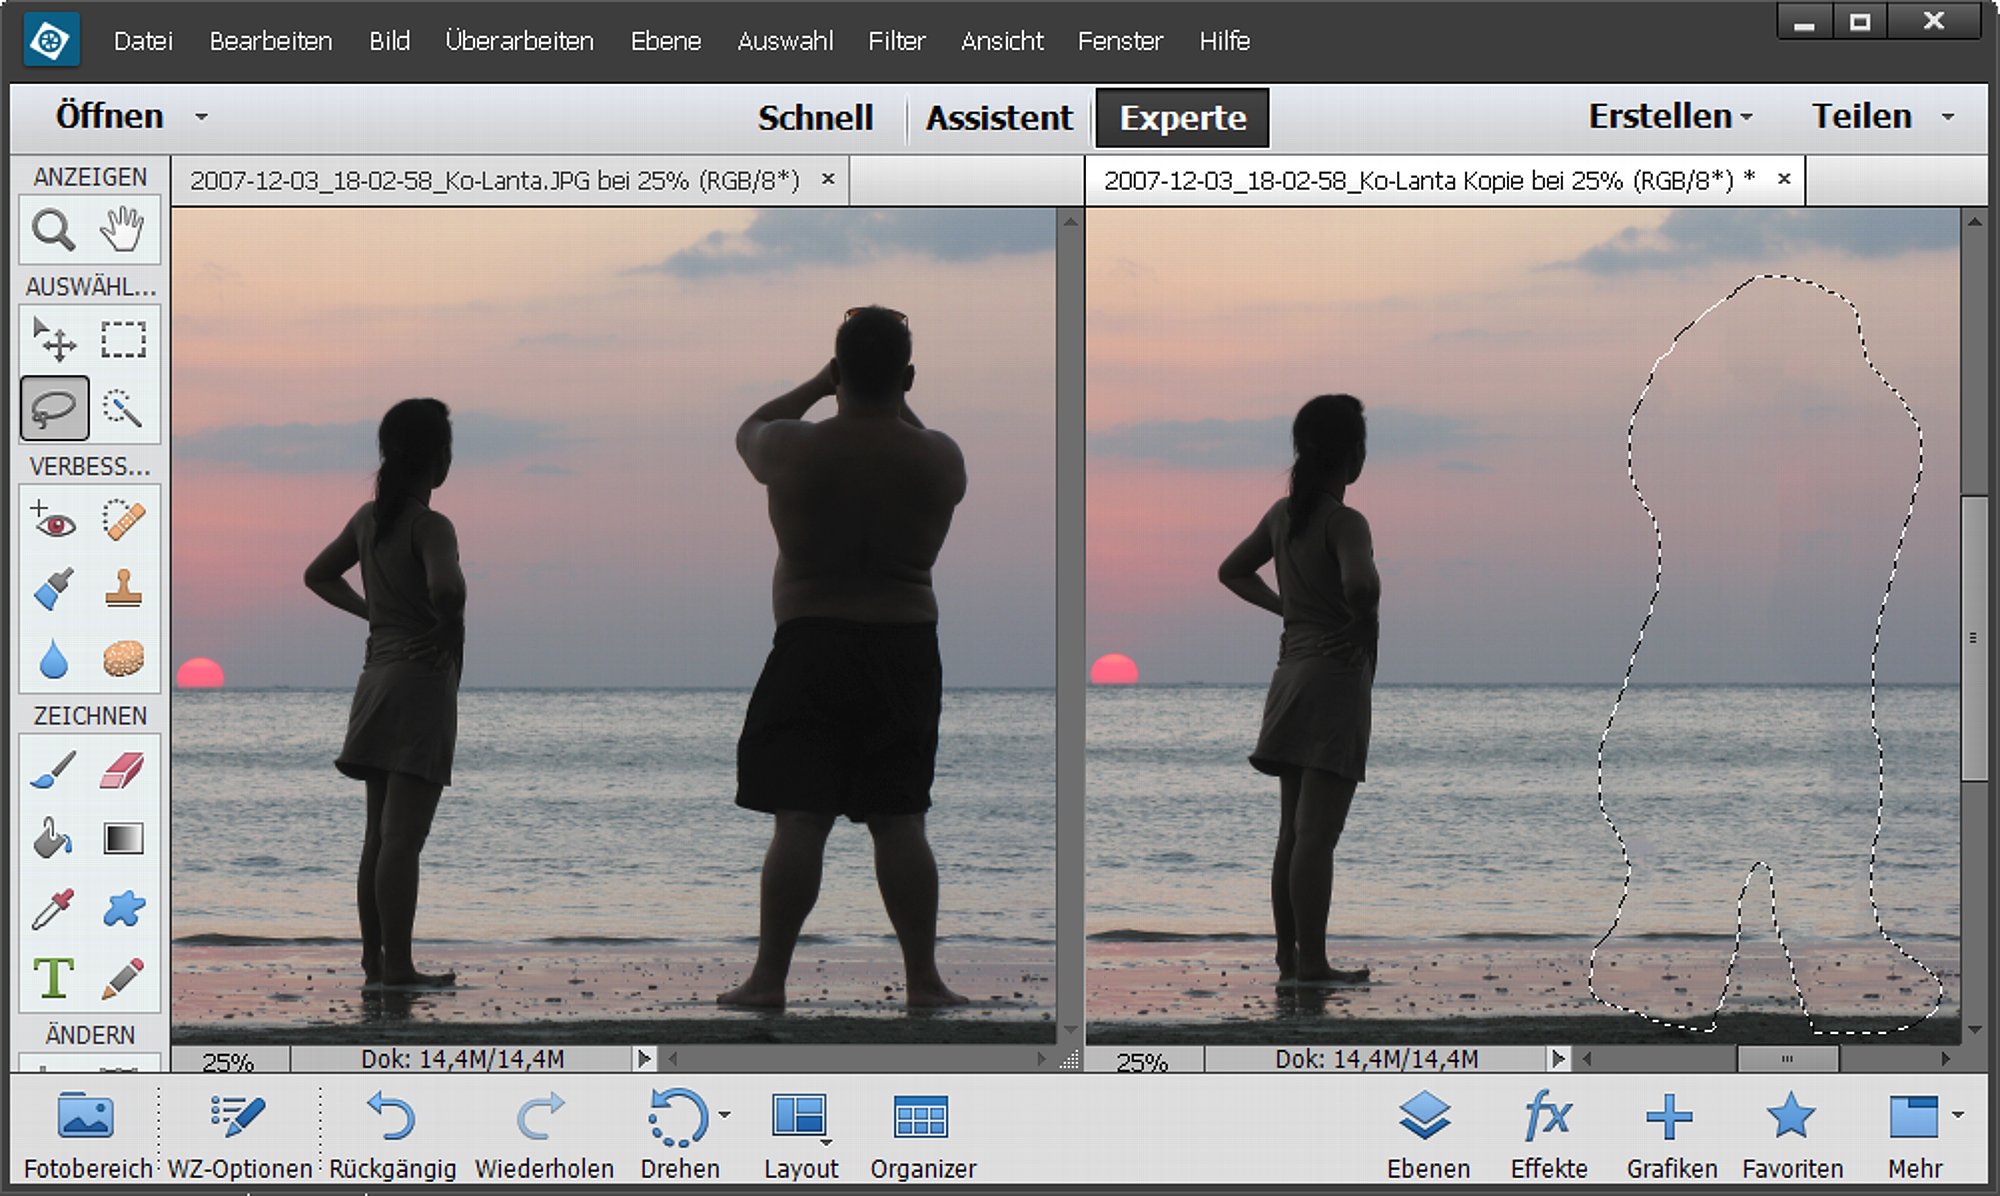
Task: Select the Spot Healing bandage tool
Action: (x=122, y=520)
